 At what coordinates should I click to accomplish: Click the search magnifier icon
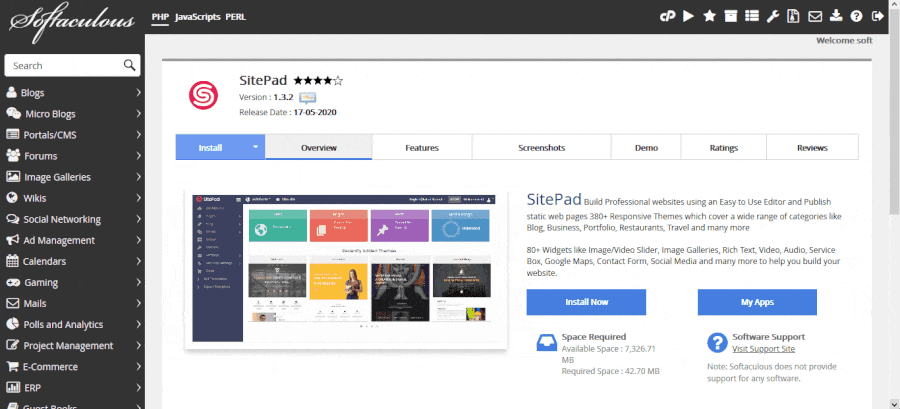(x=129, y=65)
